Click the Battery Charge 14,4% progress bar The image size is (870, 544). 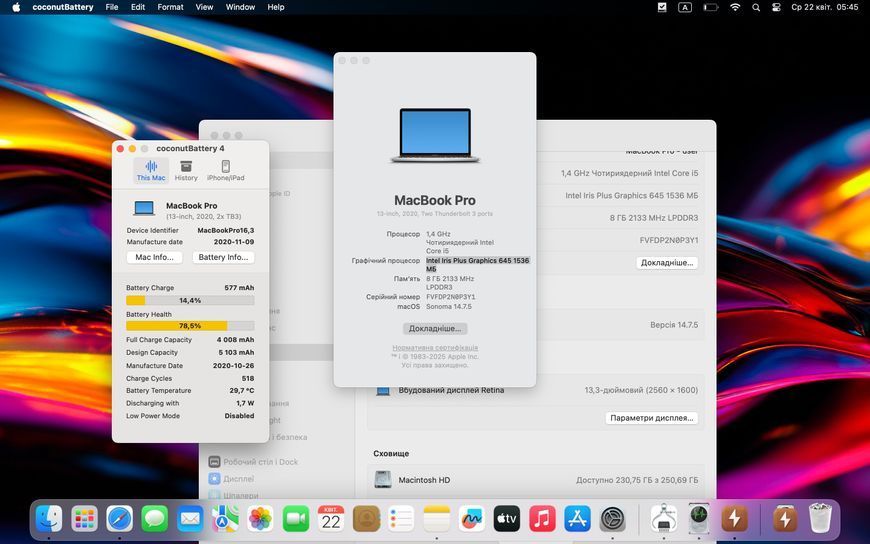(190, 300)
